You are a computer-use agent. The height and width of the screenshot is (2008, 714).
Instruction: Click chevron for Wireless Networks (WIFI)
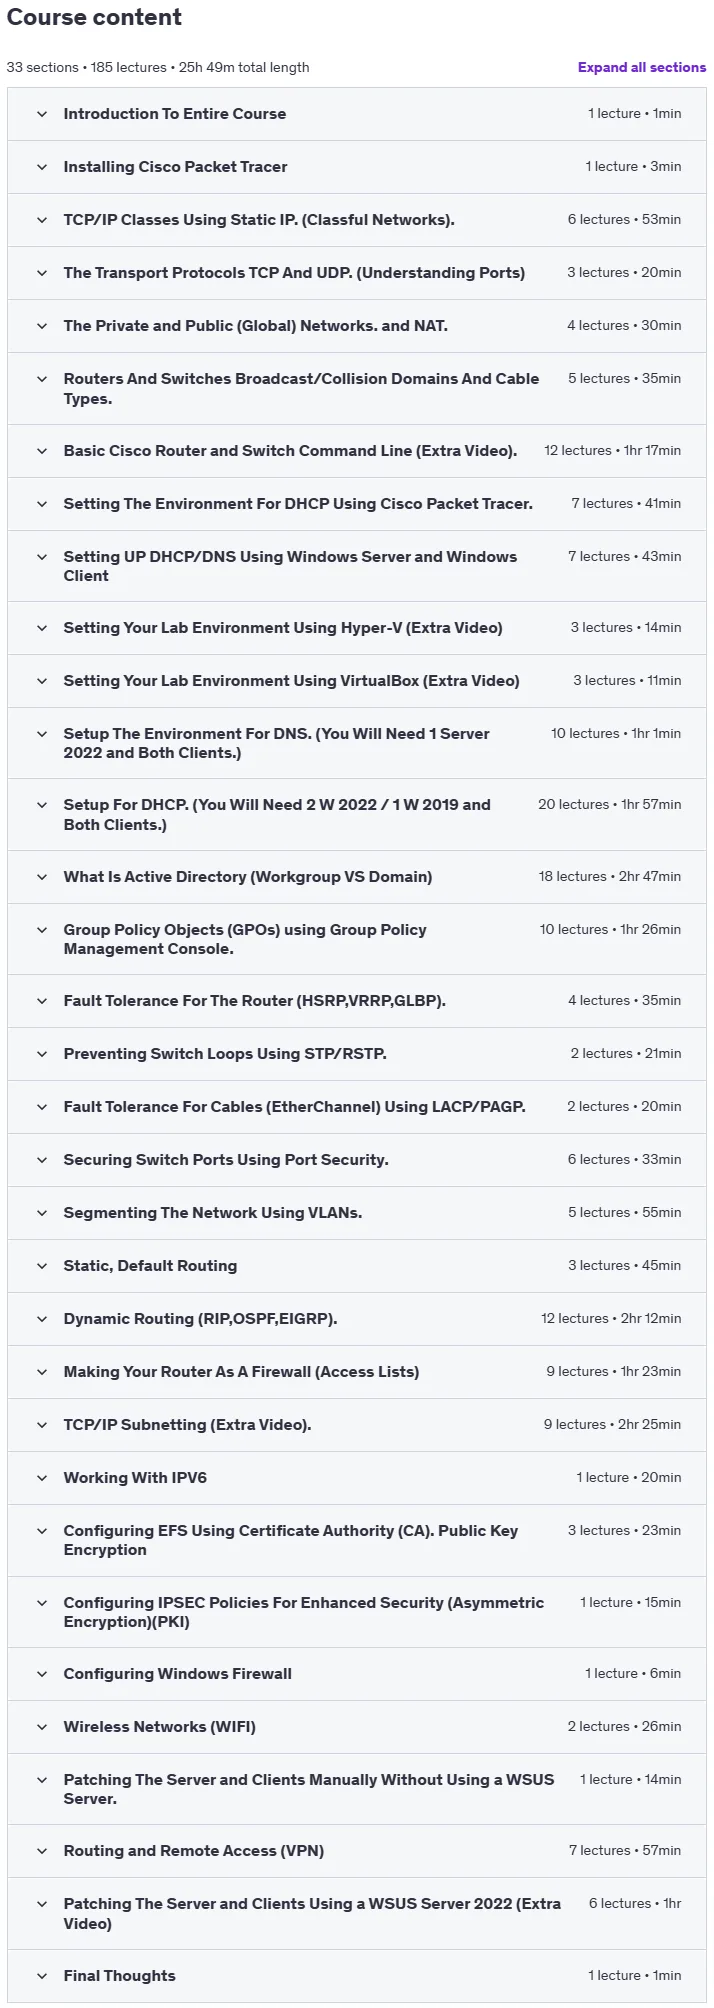pyautogui.click(x=42, y=1727)
